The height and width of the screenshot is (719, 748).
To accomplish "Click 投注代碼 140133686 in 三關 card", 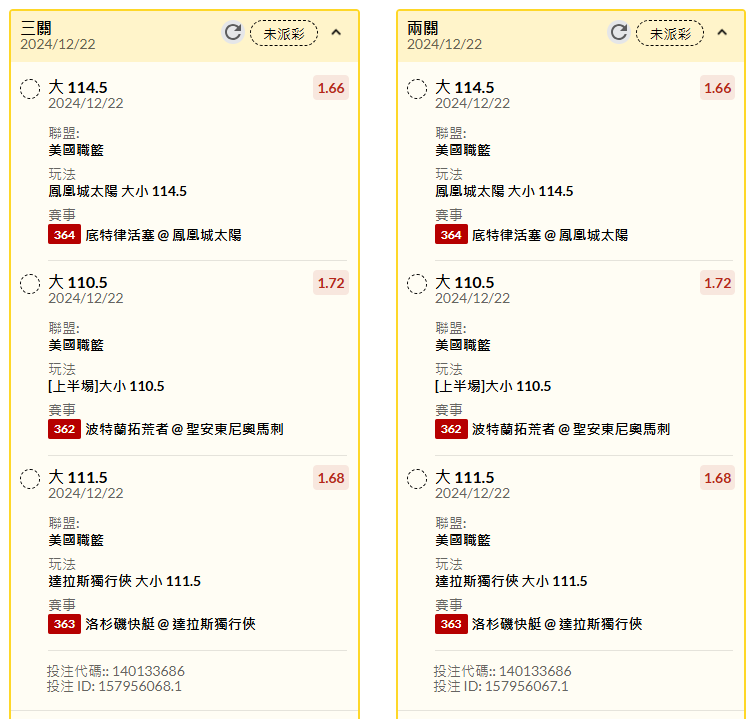I will [115, 671].
